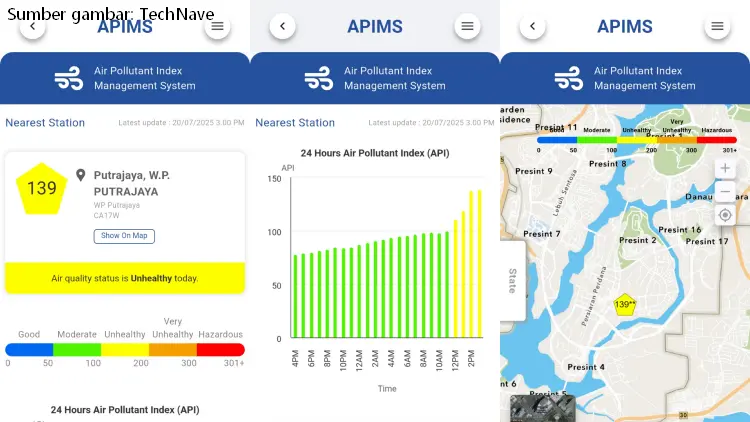Click the CA17W station code

click(107, 216)
